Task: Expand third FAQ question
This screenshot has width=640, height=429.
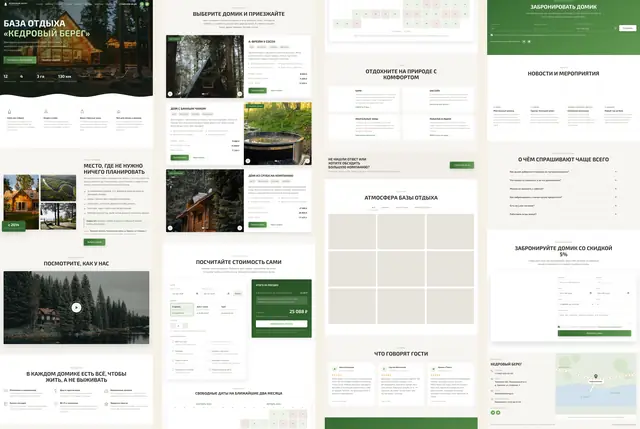Action: click(563, 189)
